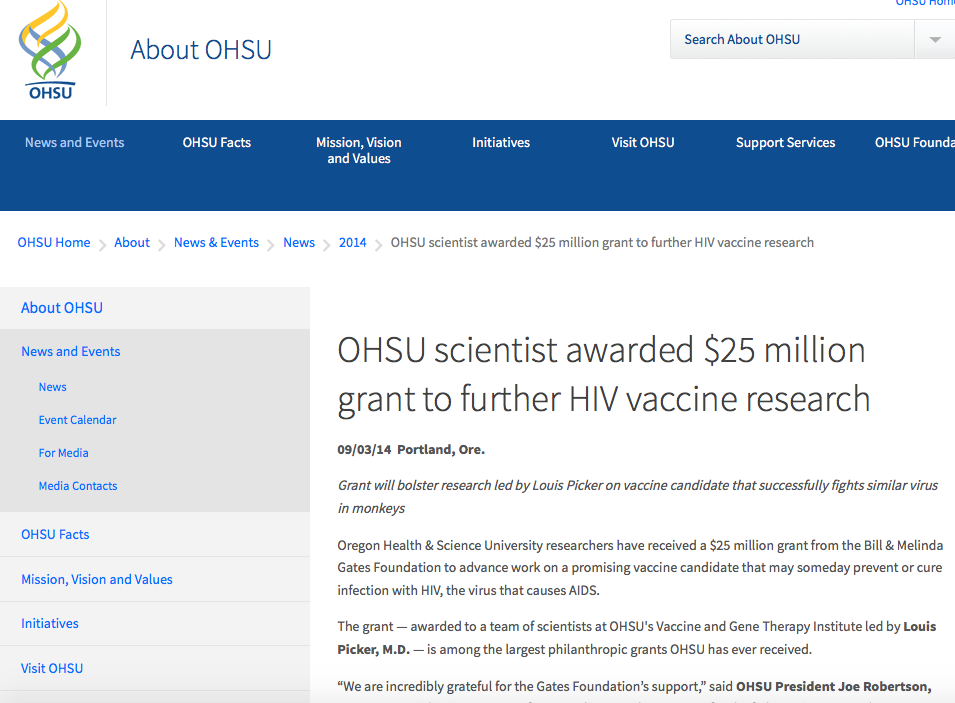Go to OHSU Home breadcrumb

pos(54,242)
